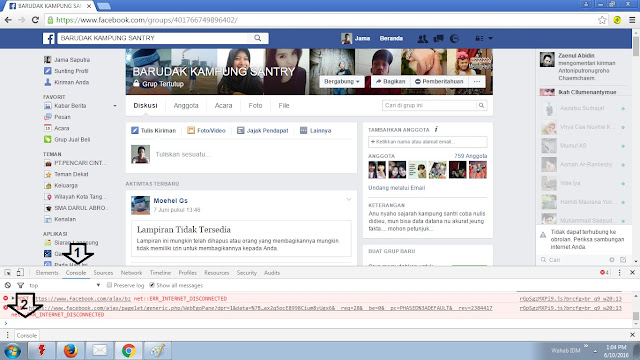Open chat settings gear icon
The image size is (640, 360).
pyautogui.click(x=611, y=260)
